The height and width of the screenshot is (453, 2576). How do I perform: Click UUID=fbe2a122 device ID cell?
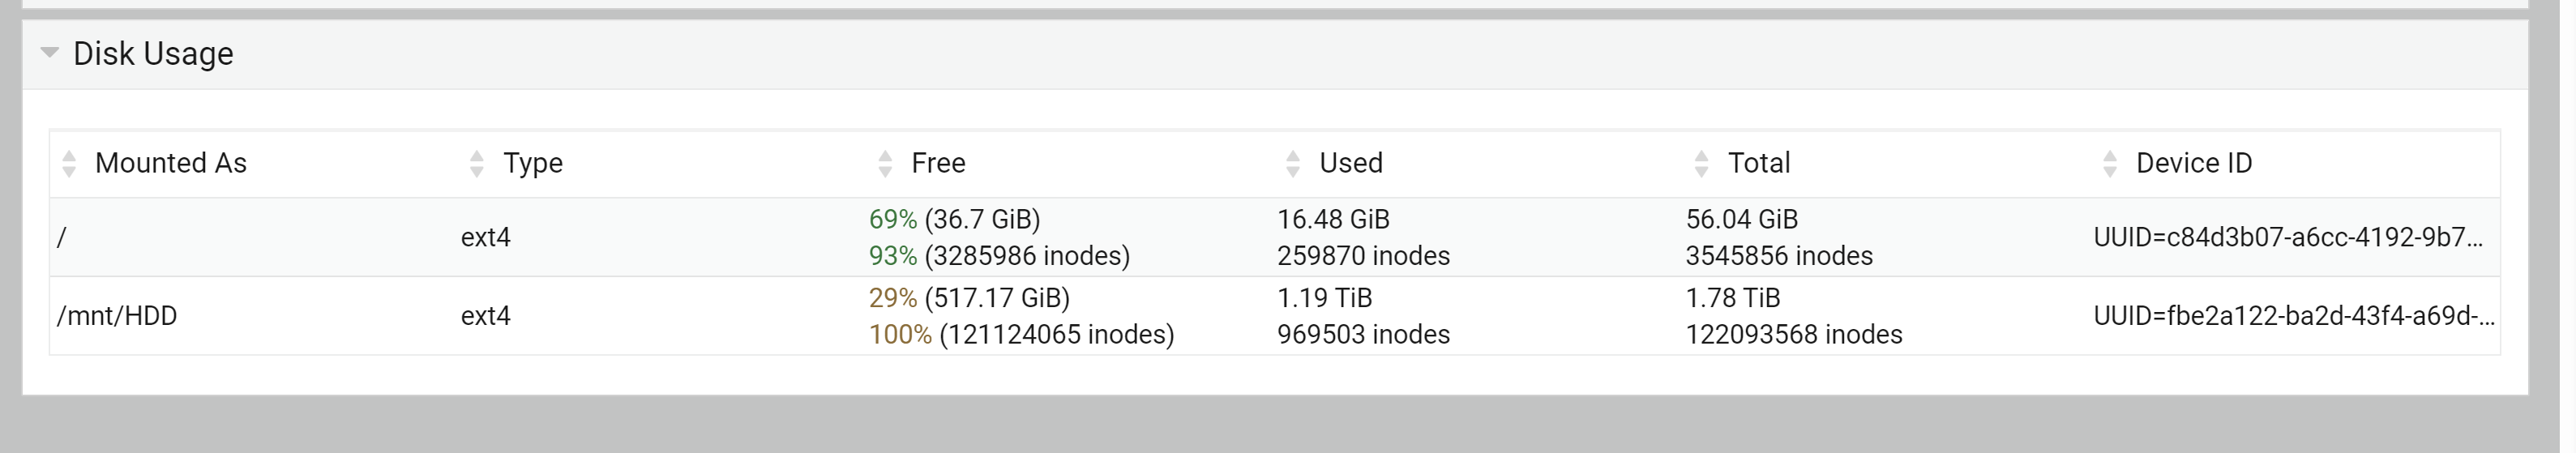[x=2294, y=316]
